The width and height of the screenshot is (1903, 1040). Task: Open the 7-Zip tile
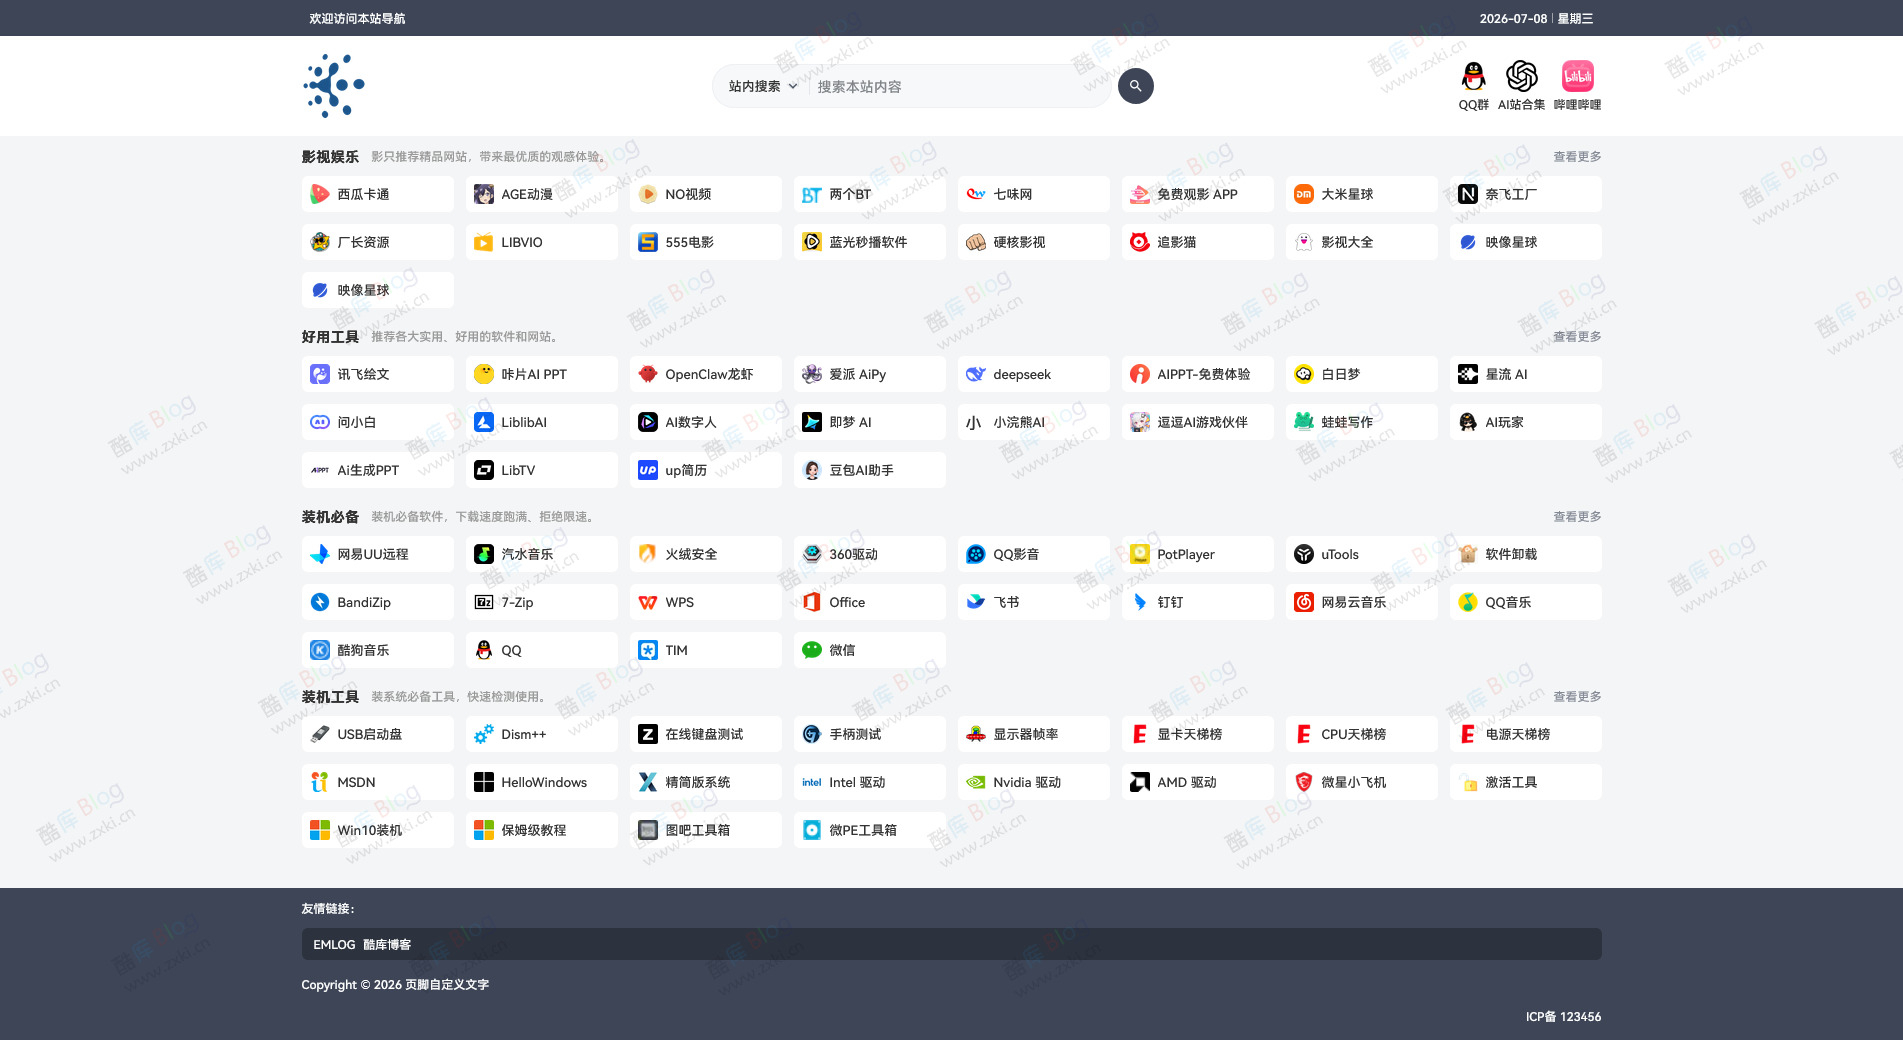tap(541, 602)
